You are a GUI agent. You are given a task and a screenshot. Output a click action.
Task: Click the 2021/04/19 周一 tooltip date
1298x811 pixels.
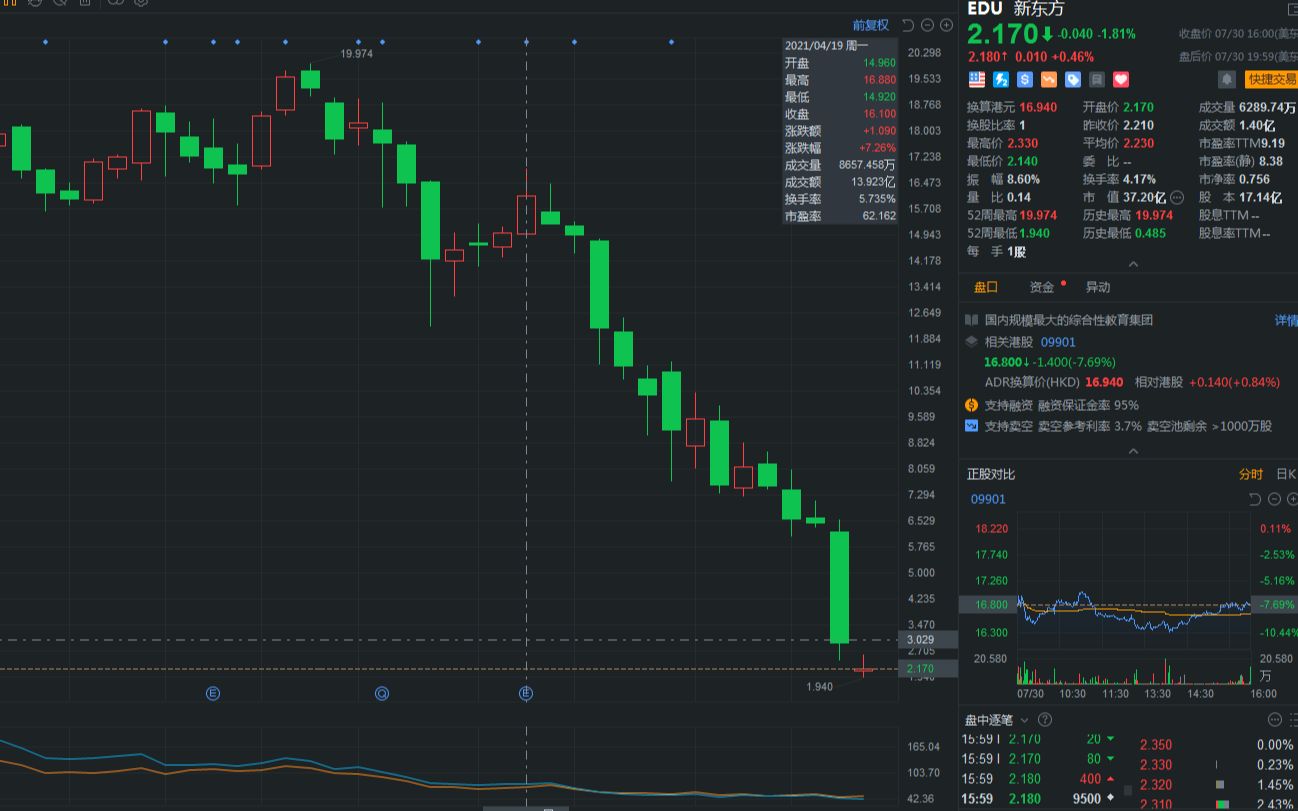pyautogui.click(x=826, y=46)
